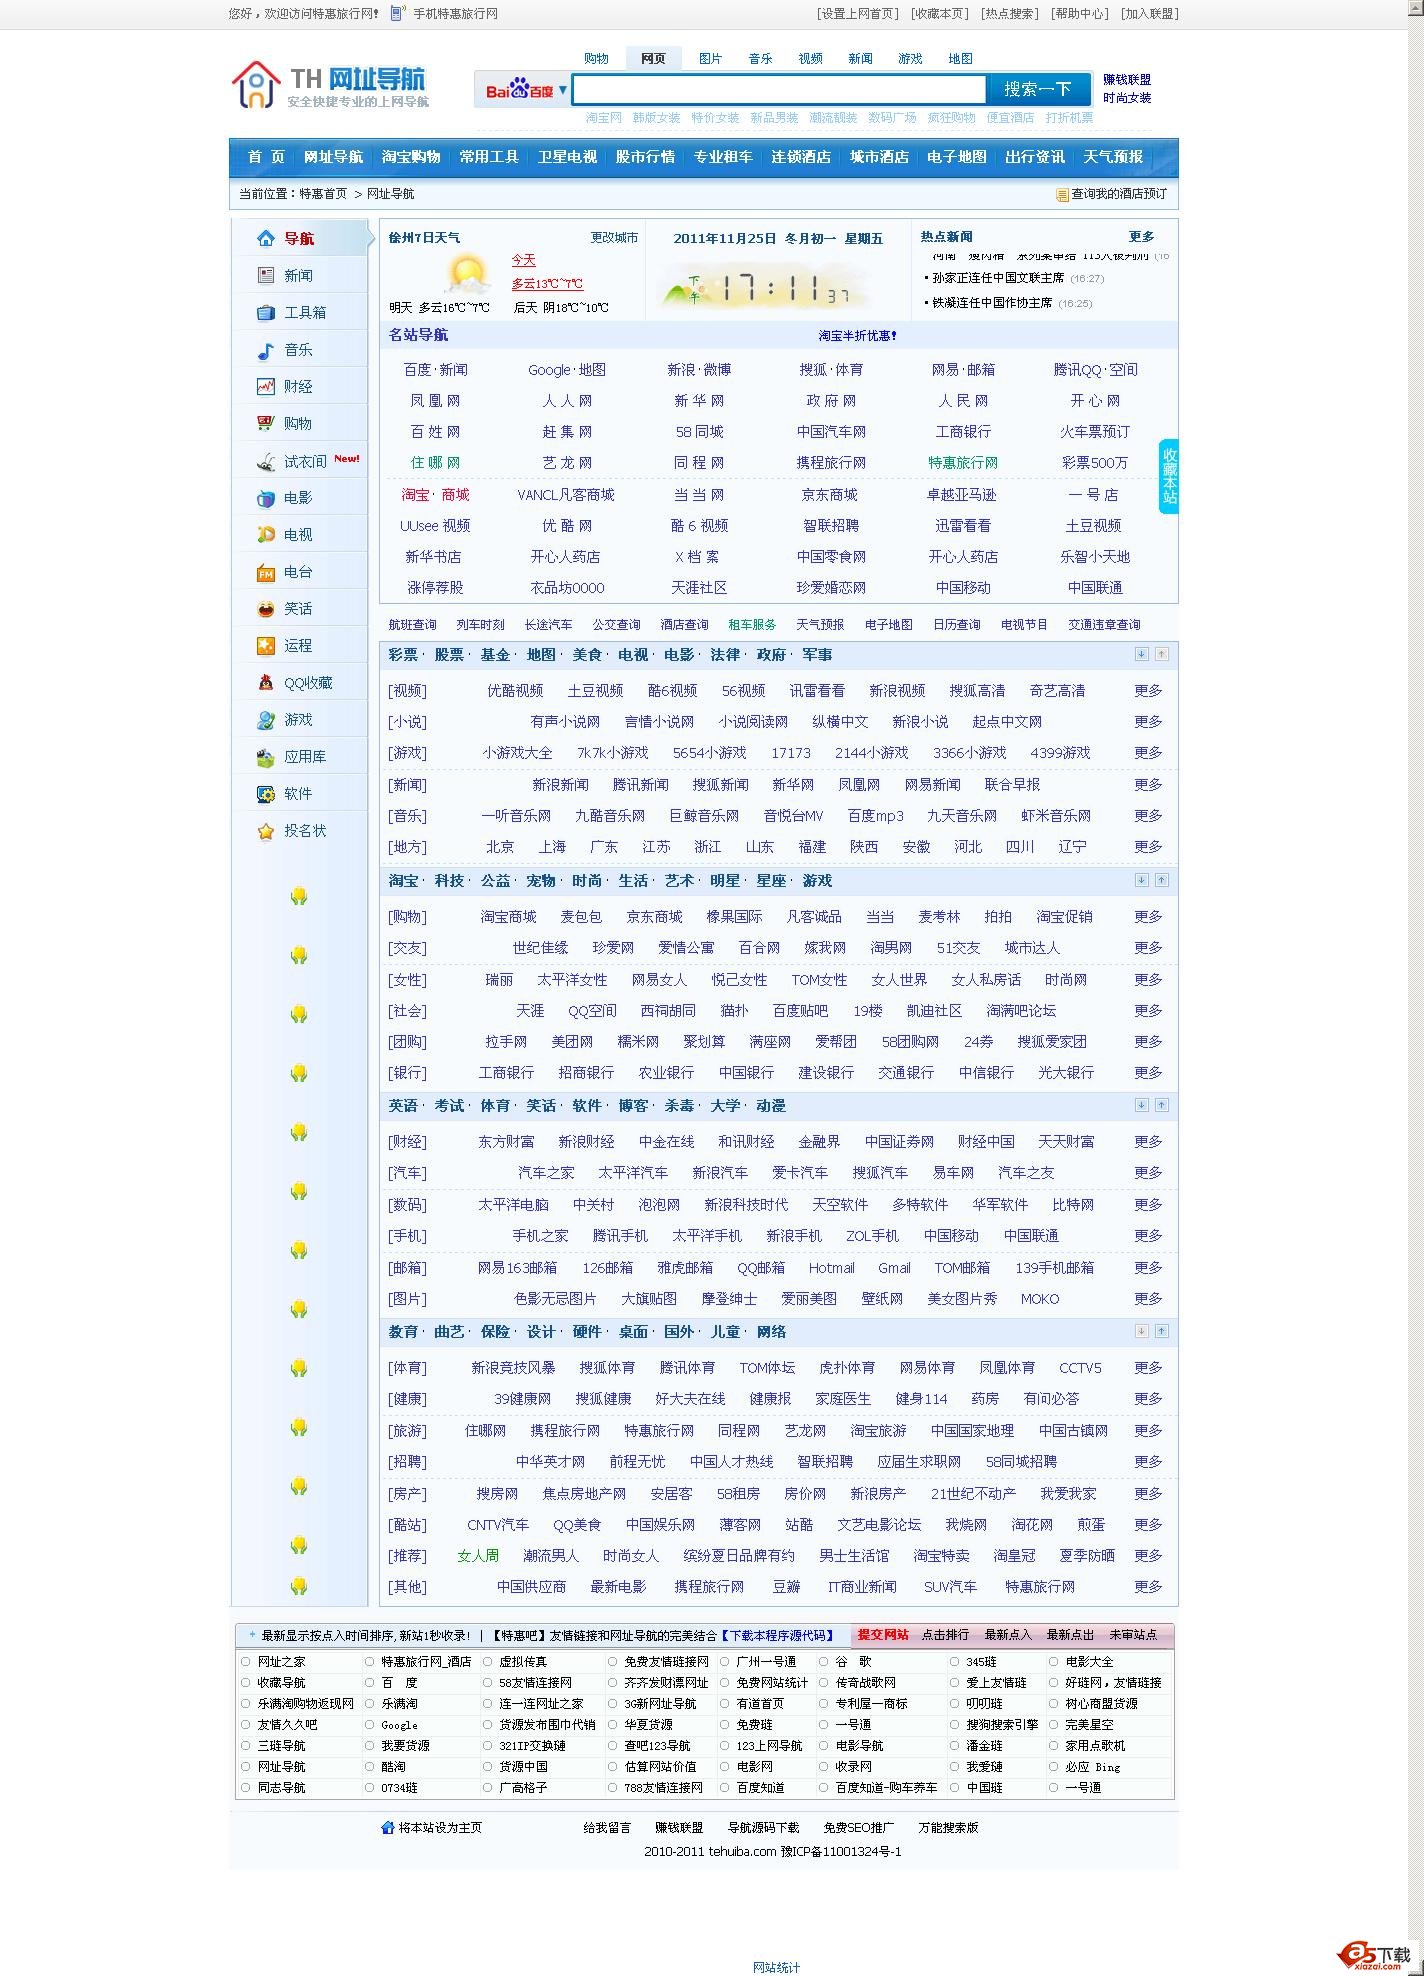Select the 新闻 newspaper icon in sidebar
The image size is (1424, 1976).
(x=265, y=275)
